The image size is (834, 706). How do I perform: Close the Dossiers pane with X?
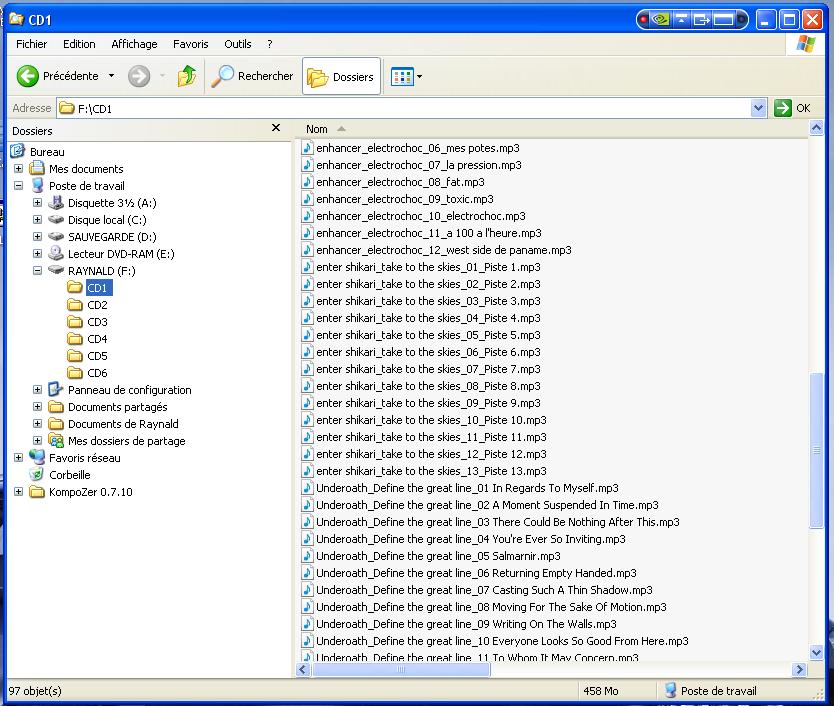coord(276,128)
